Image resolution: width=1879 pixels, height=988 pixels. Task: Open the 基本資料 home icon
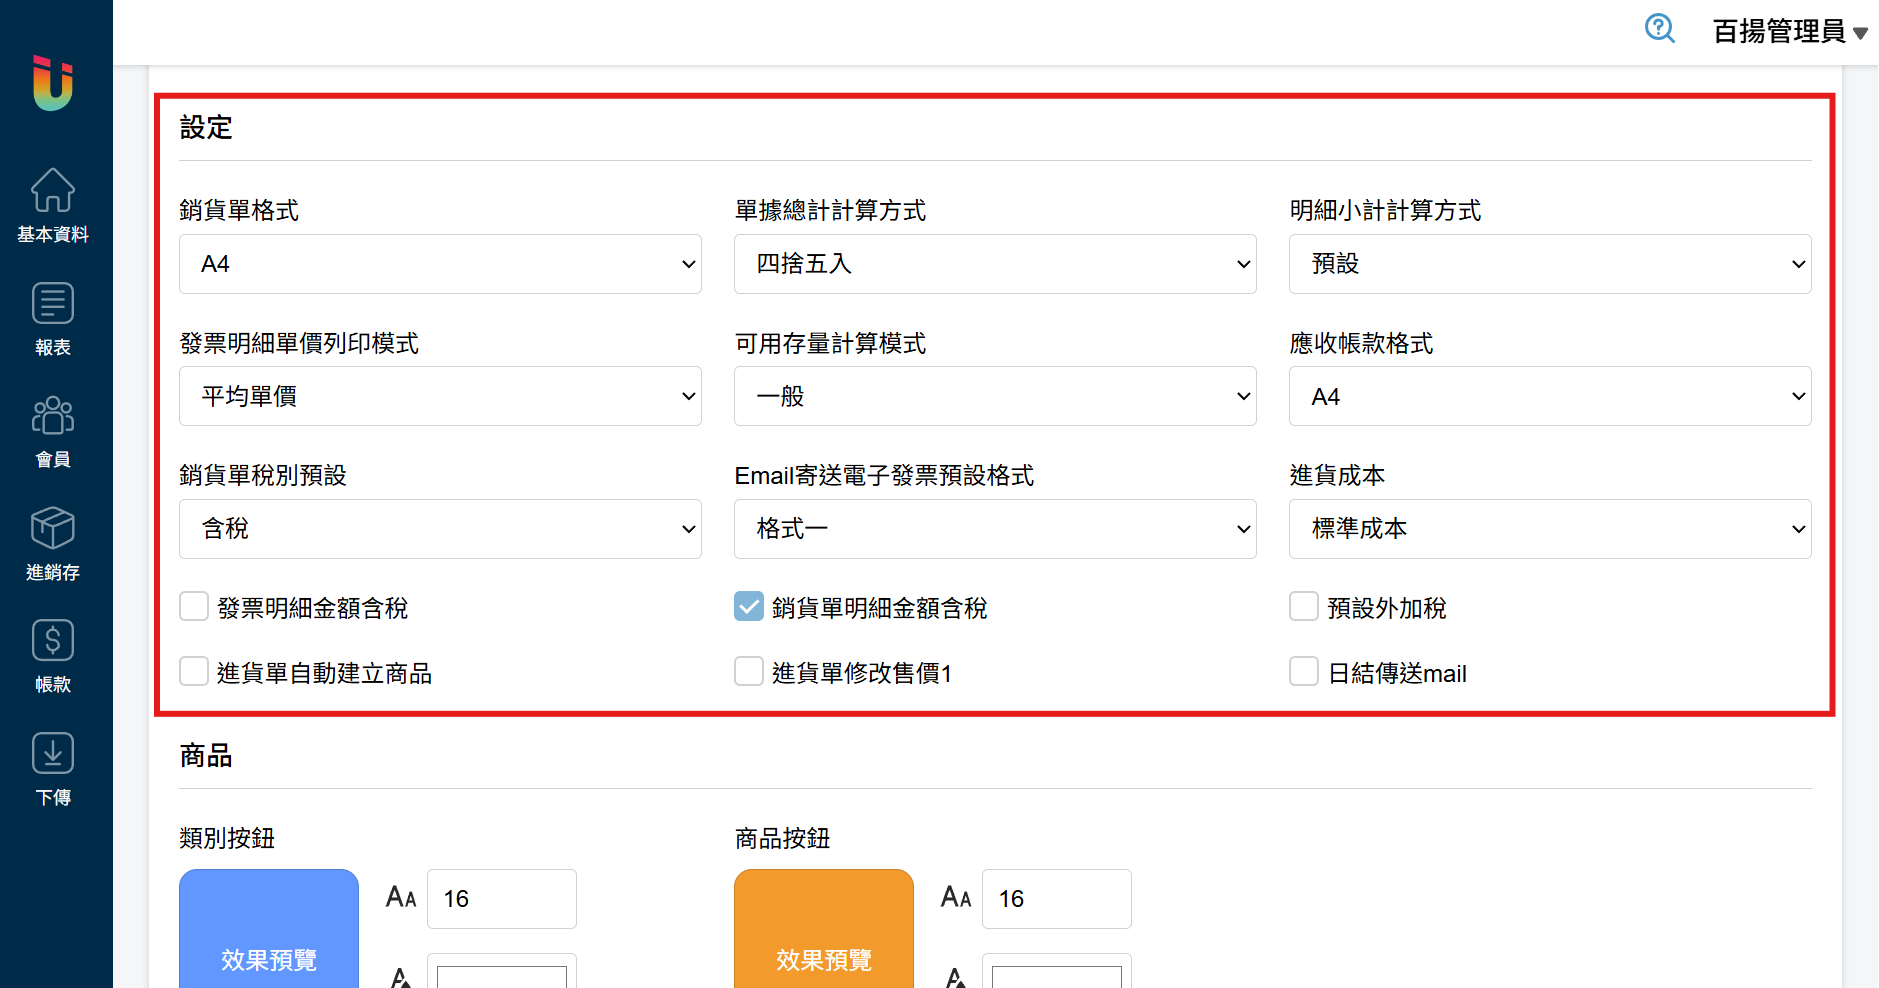[x=53, y=190]
